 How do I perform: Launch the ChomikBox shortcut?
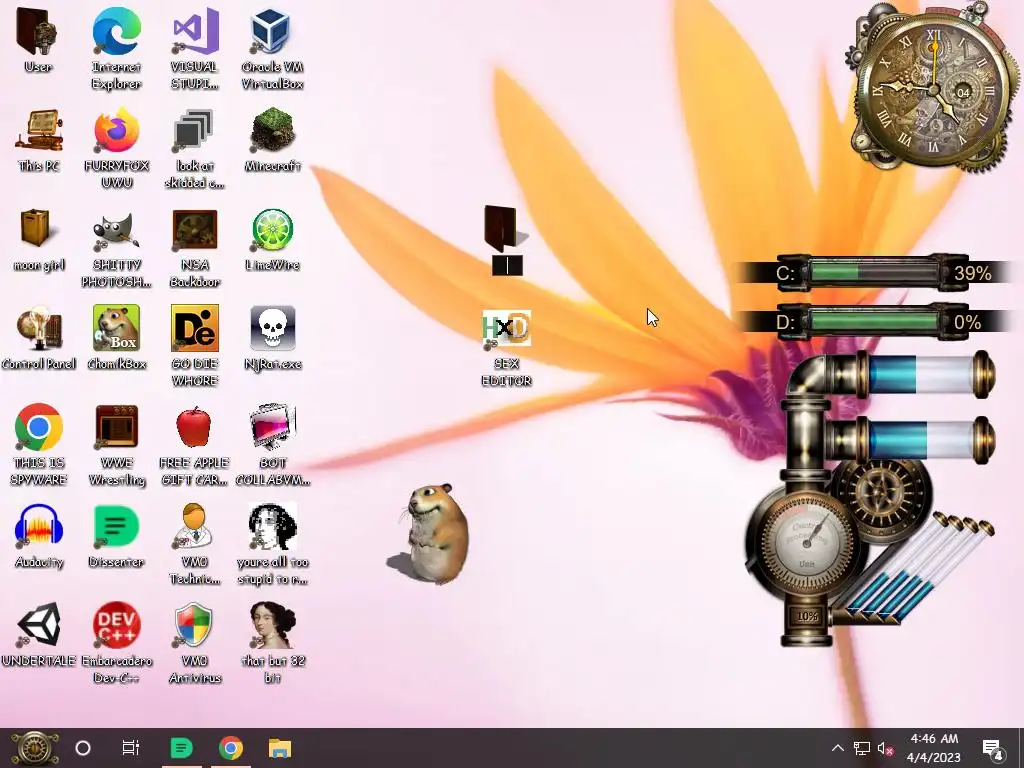tap(116, 328)
